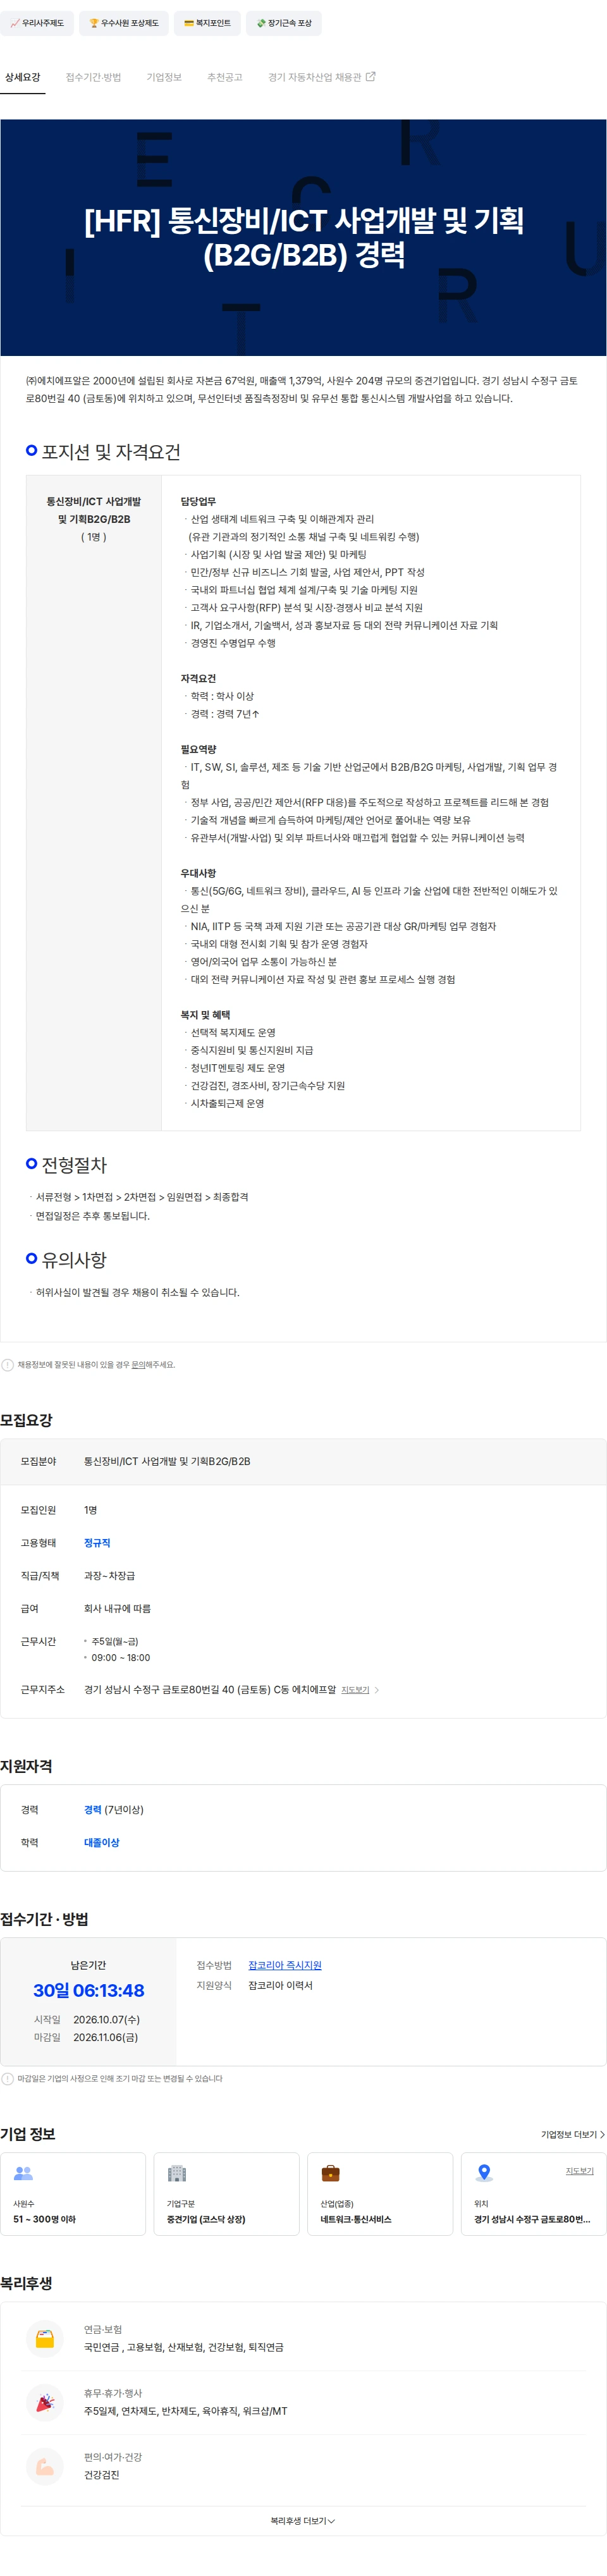Click '잡코리아 이력서' application format text

[281, 1985]
